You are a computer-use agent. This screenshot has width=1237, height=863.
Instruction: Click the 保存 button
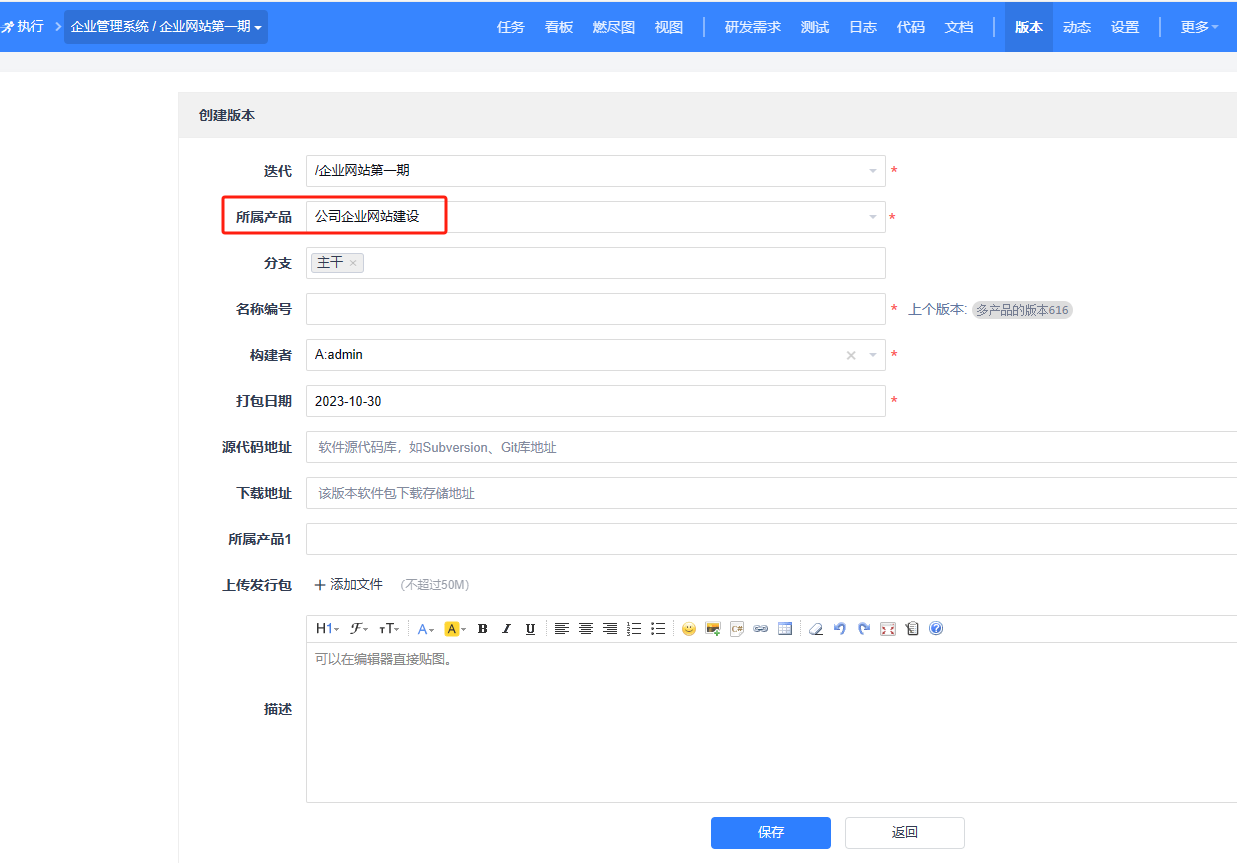[x=770, y=832]
